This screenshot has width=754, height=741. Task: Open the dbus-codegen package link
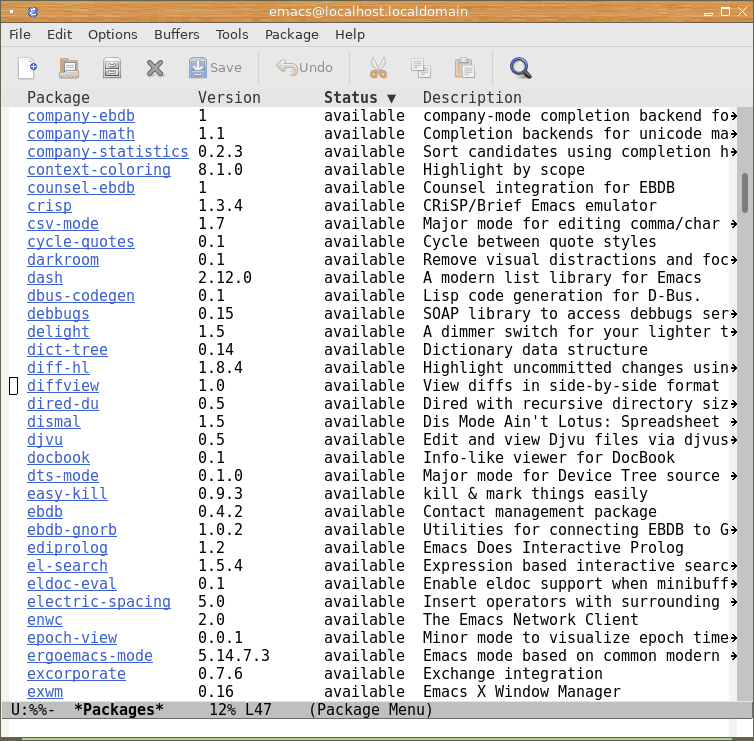point(81,296)
